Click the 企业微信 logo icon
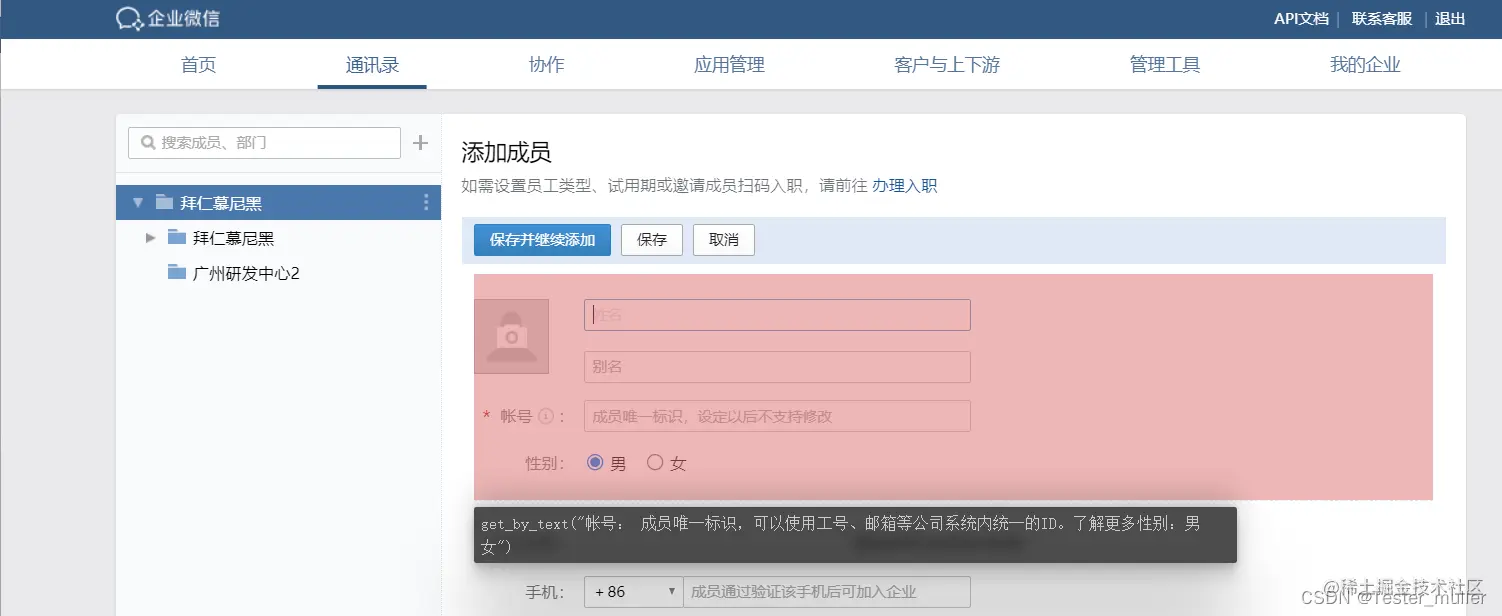The width and height of the screenshot is (1502, 616). 128,18
